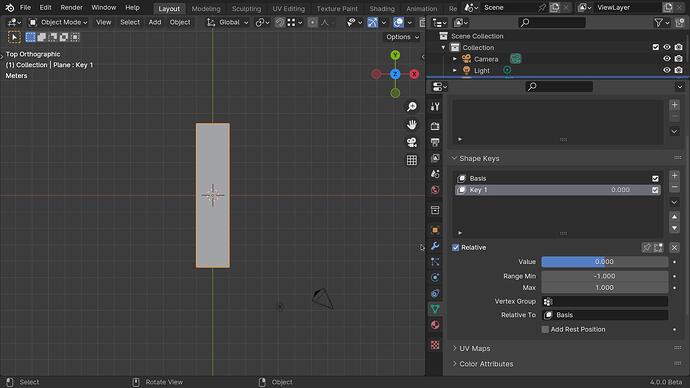Open shape key specials chevron menu

point(674,202)
